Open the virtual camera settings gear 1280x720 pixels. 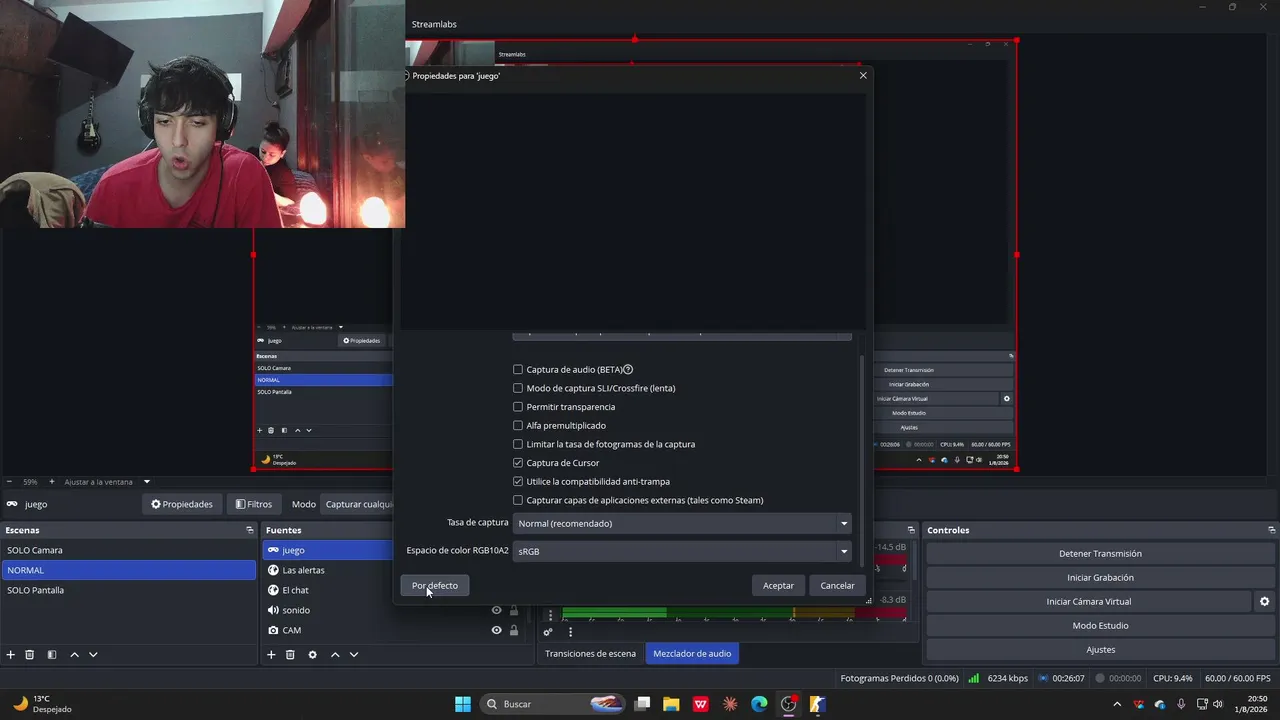click(x=1264, y=602)
